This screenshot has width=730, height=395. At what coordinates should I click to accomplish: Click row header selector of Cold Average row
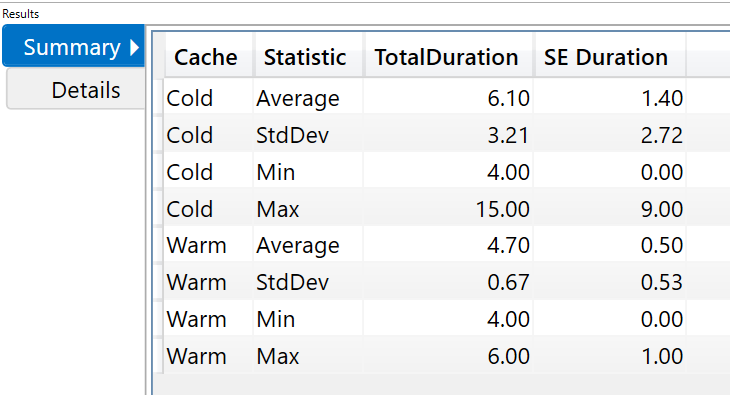click(x=159, y=98)
